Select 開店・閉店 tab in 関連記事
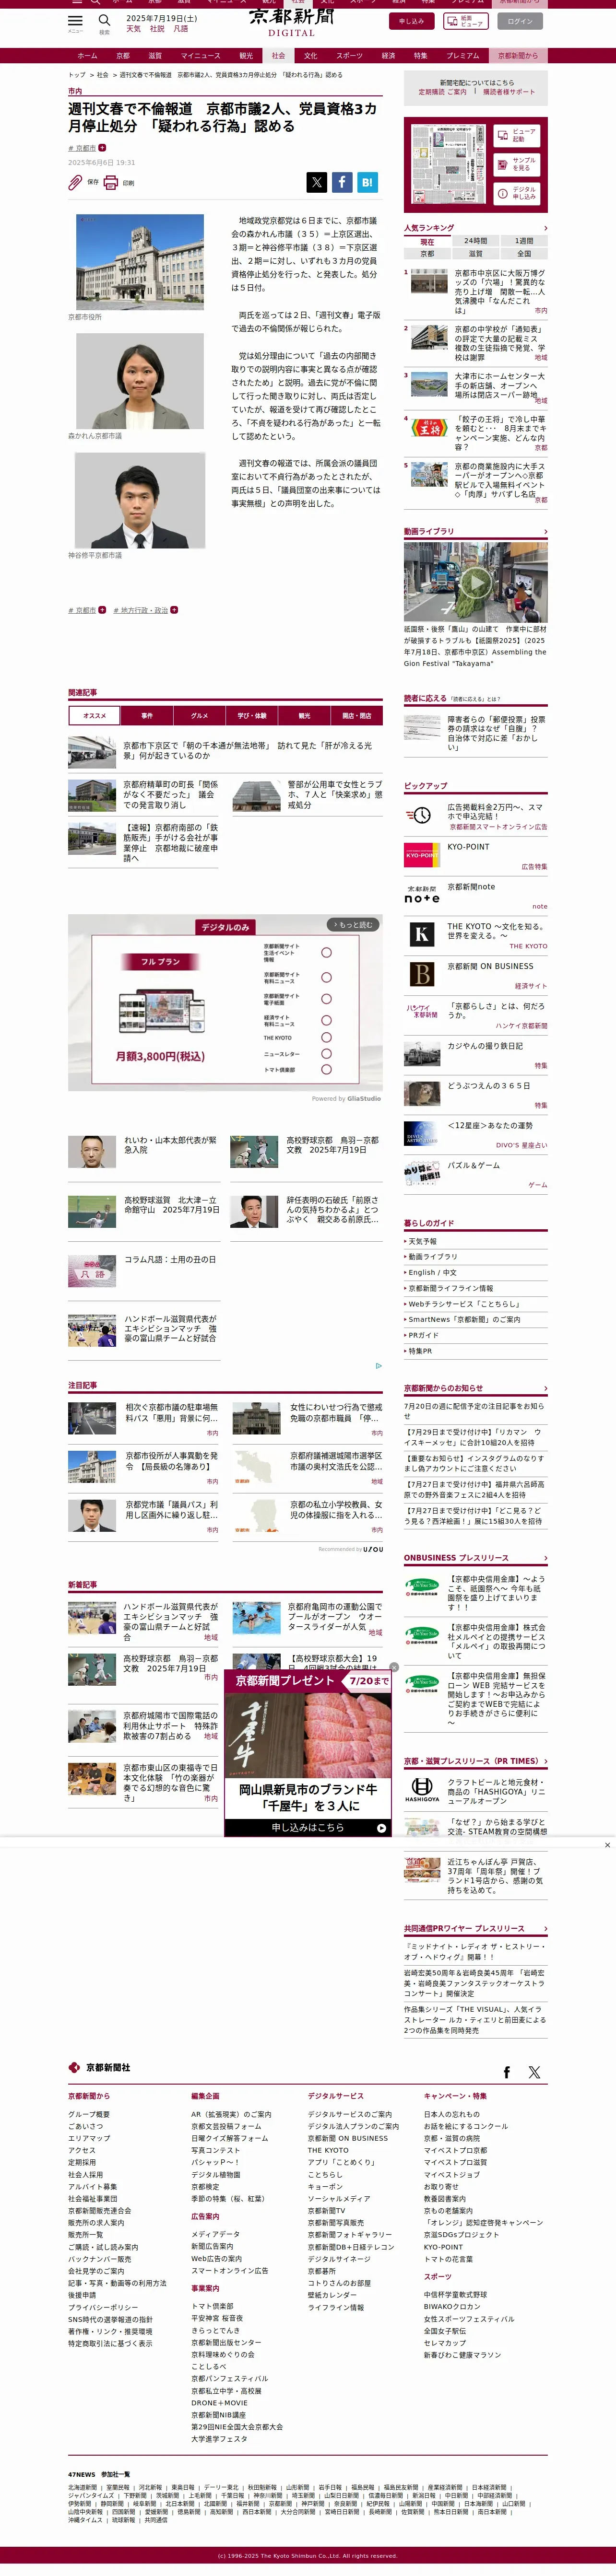 (x=356, y=715)
